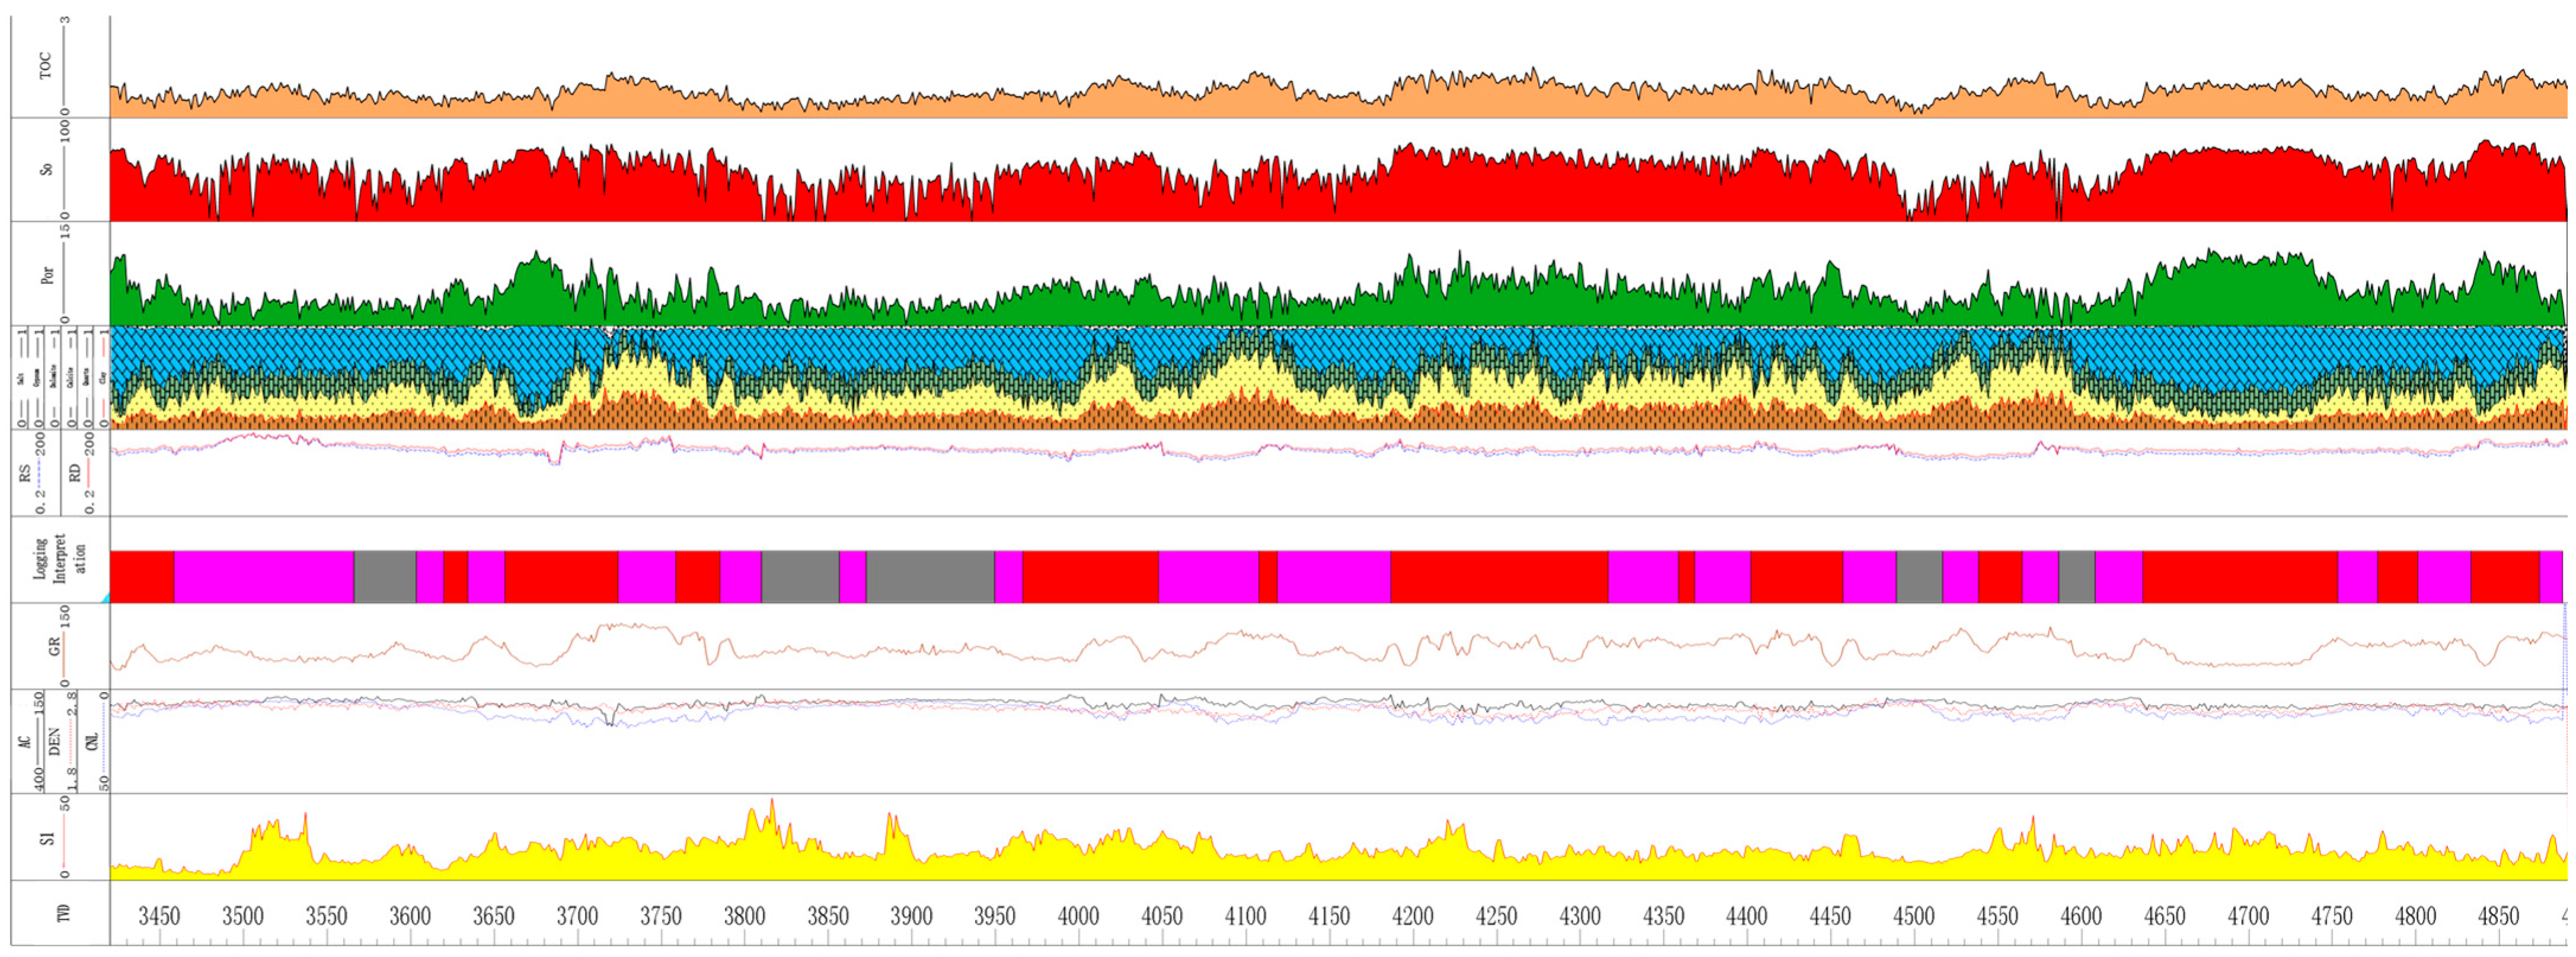Select the DEN density curve legend

pos(55,741)
